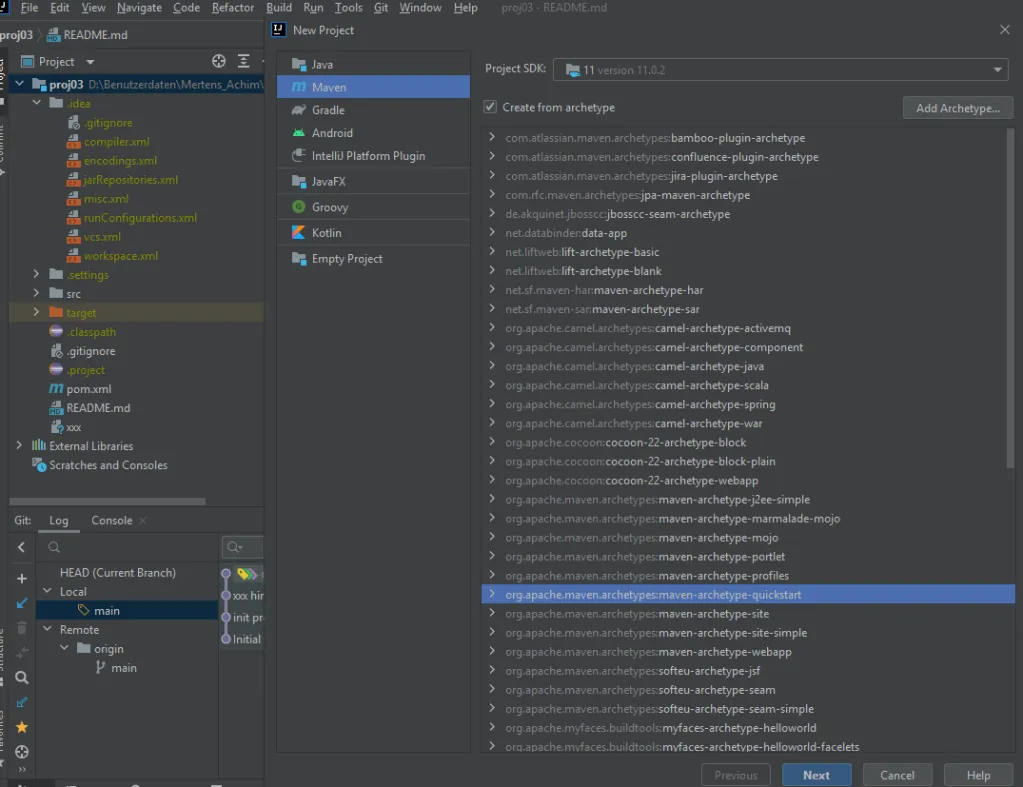Image resolution: width=1023 pixels, height=787 pixels.
Task: Collapse the .idea folder
Action: click(x=37, y=103)
